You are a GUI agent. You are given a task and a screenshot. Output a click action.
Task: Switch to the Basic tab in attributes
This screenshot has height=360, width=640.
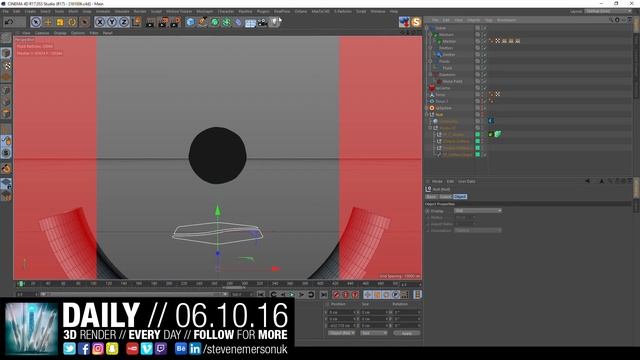tap(431, 197)
